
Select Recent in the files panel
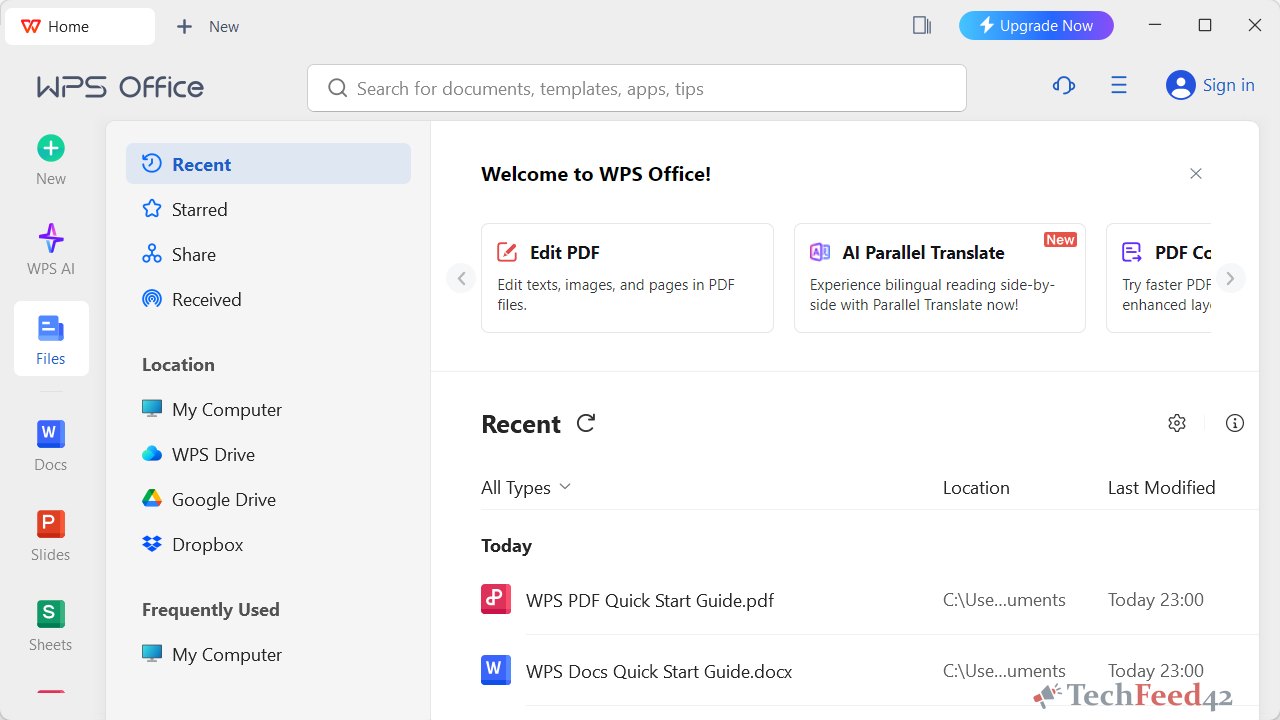tap(268, 164)
